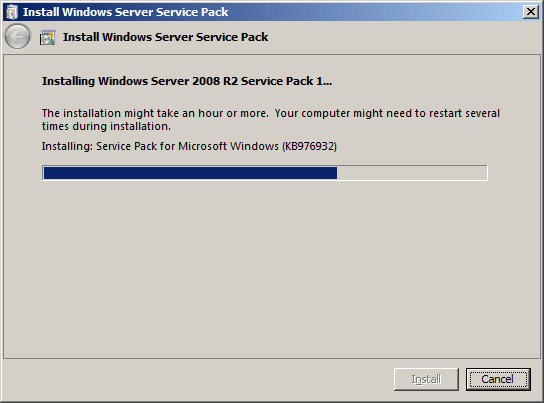Click the filled blue portion of progress bar
544x403 pixels.
point(190,173)
